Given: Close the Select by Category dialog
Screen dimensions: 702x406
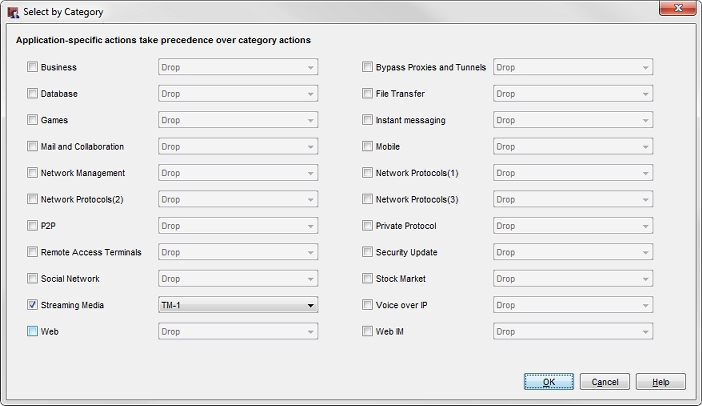Looking at the screenshot, I should point(676,11).
